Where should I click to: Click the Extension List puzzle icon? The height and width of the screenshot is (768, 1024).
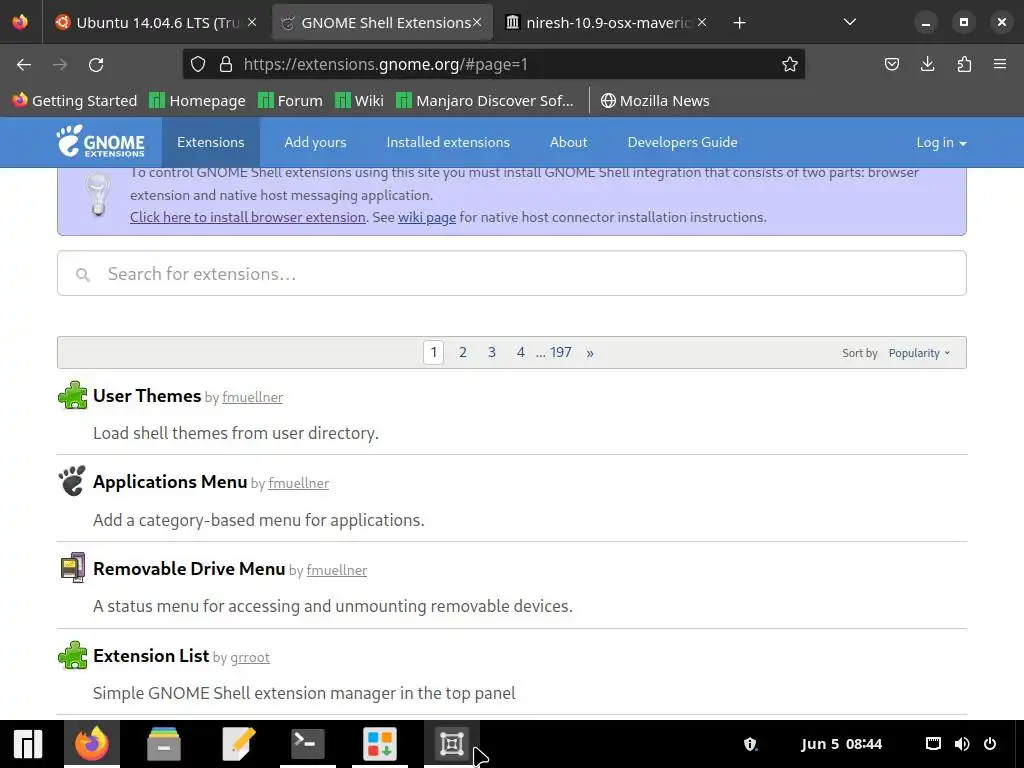click(x=72, y=655)
